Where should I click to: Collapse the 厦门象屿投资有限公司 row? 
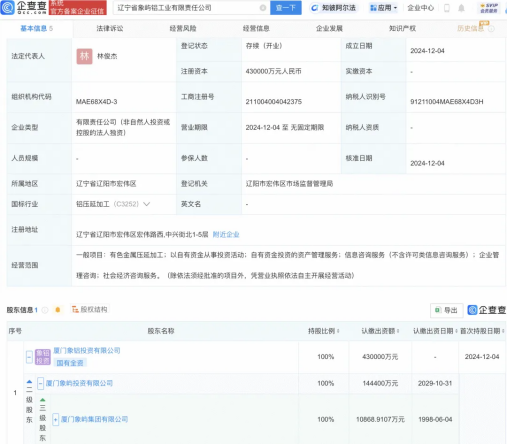[x=40, y=383]
